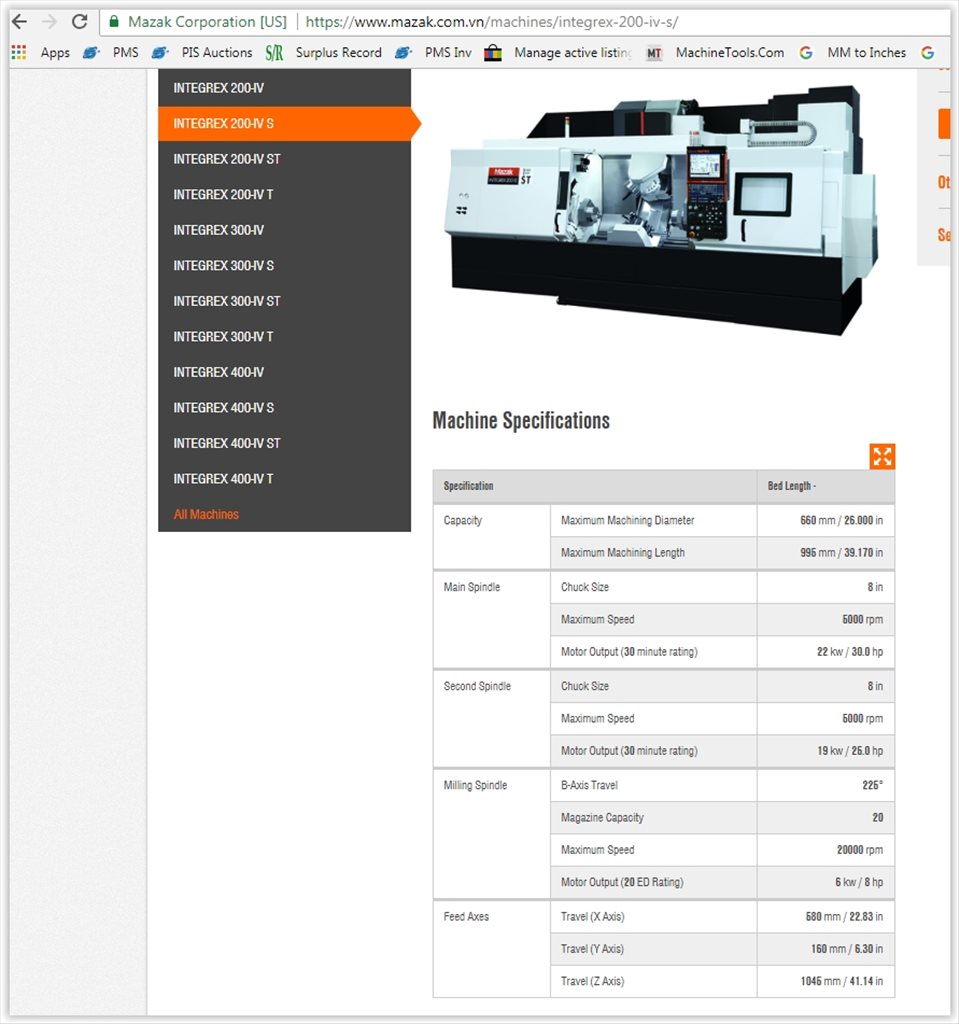Go back using the browser back arrow
959x1024 pixels.
pos(20,22)
